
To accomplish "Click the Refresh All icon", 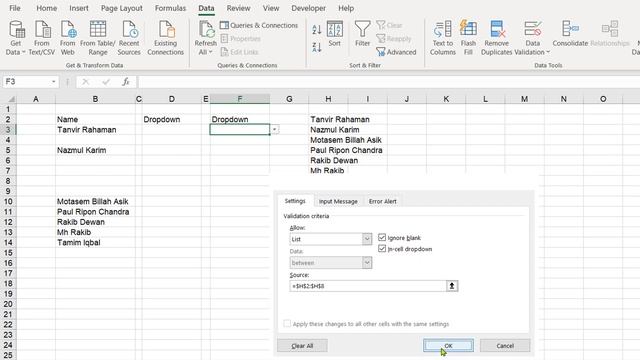I will [206, 30].
